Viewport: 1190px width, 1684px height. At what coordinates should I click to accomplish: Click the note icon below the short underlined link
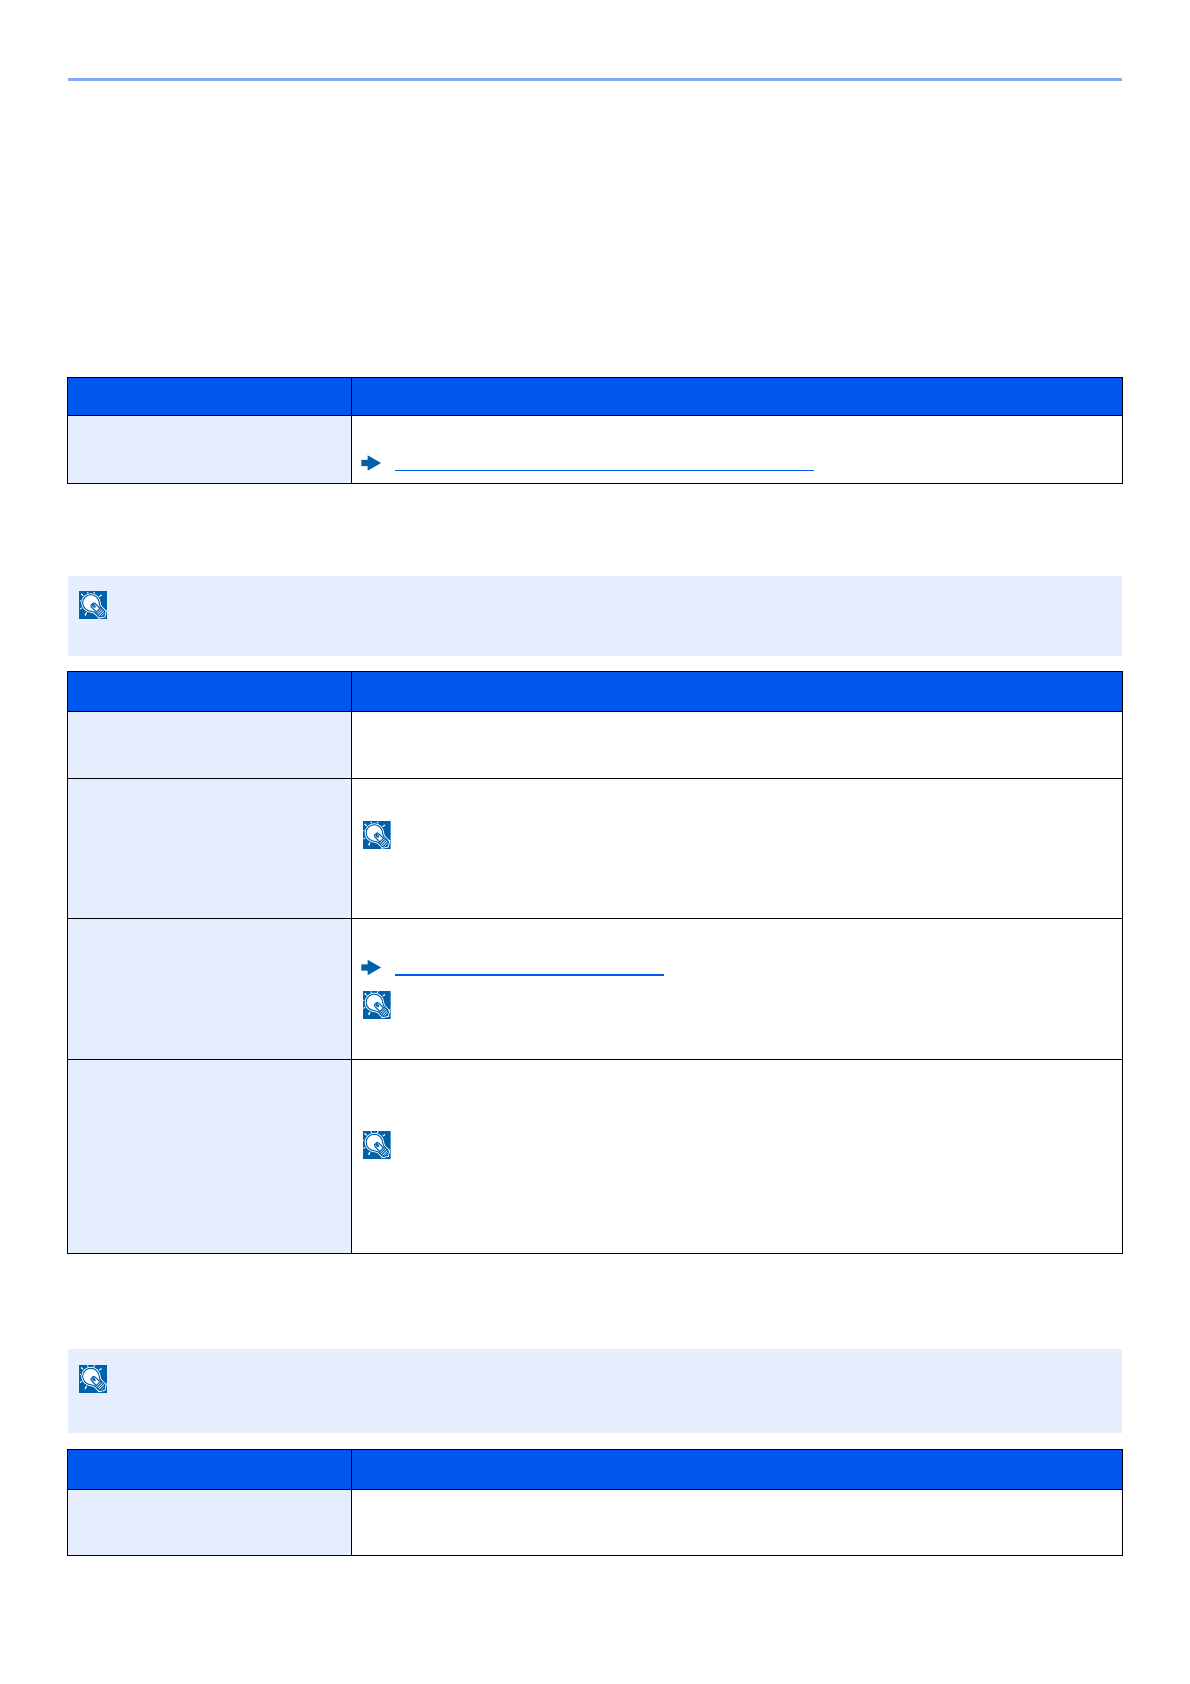[377, 1005]
